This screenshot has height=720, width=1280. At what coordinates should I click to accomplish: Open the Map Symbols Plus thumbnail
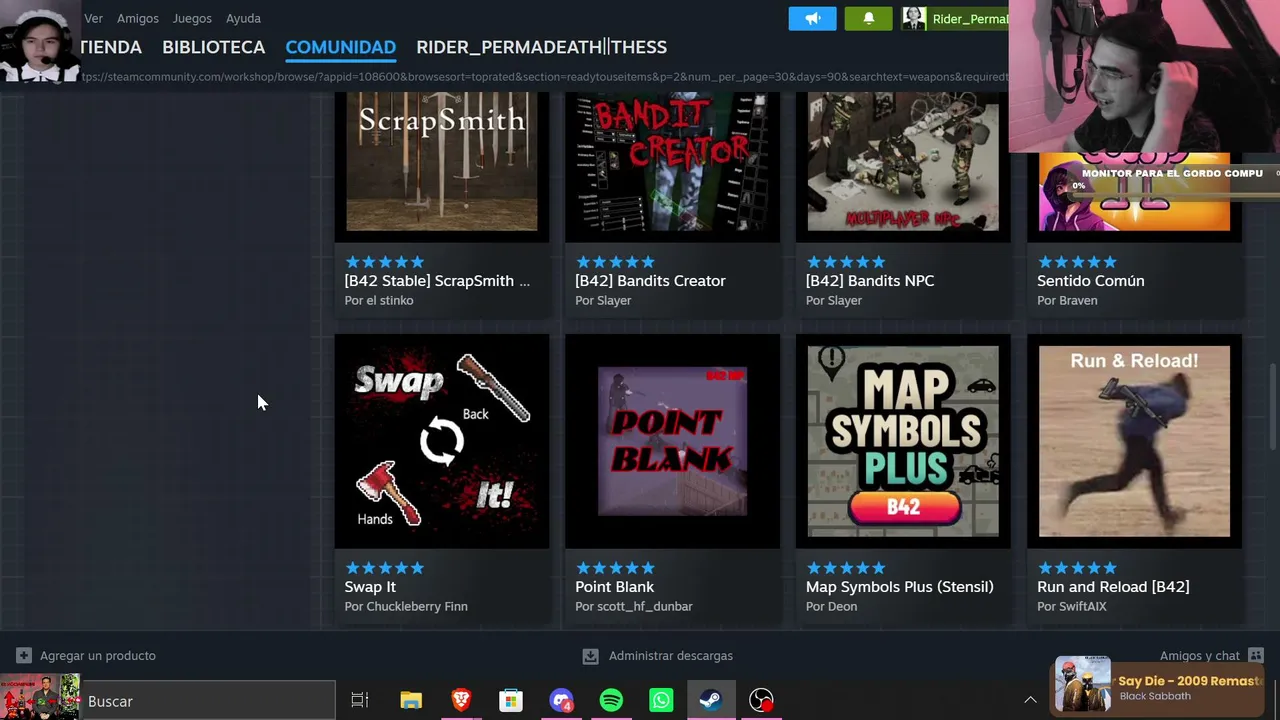903,441
